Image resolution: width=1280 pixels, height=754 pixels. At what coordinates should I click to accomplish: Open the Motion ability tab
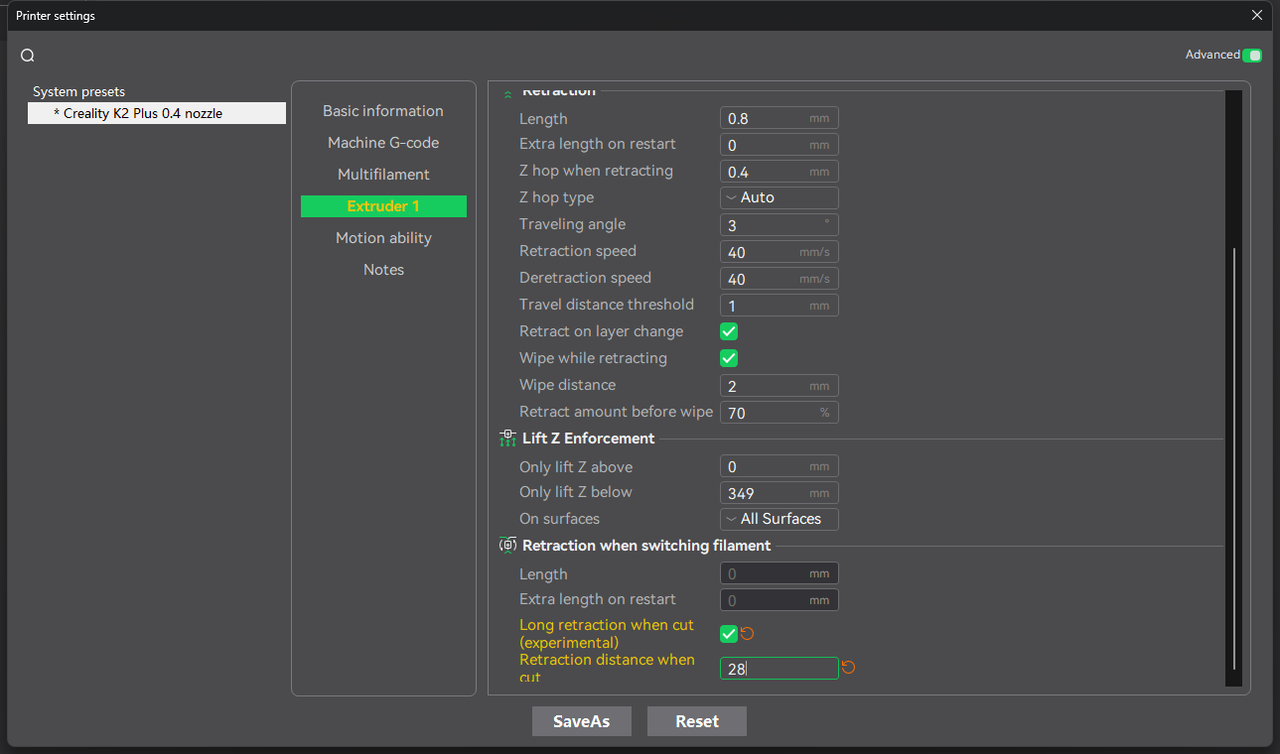383,238
